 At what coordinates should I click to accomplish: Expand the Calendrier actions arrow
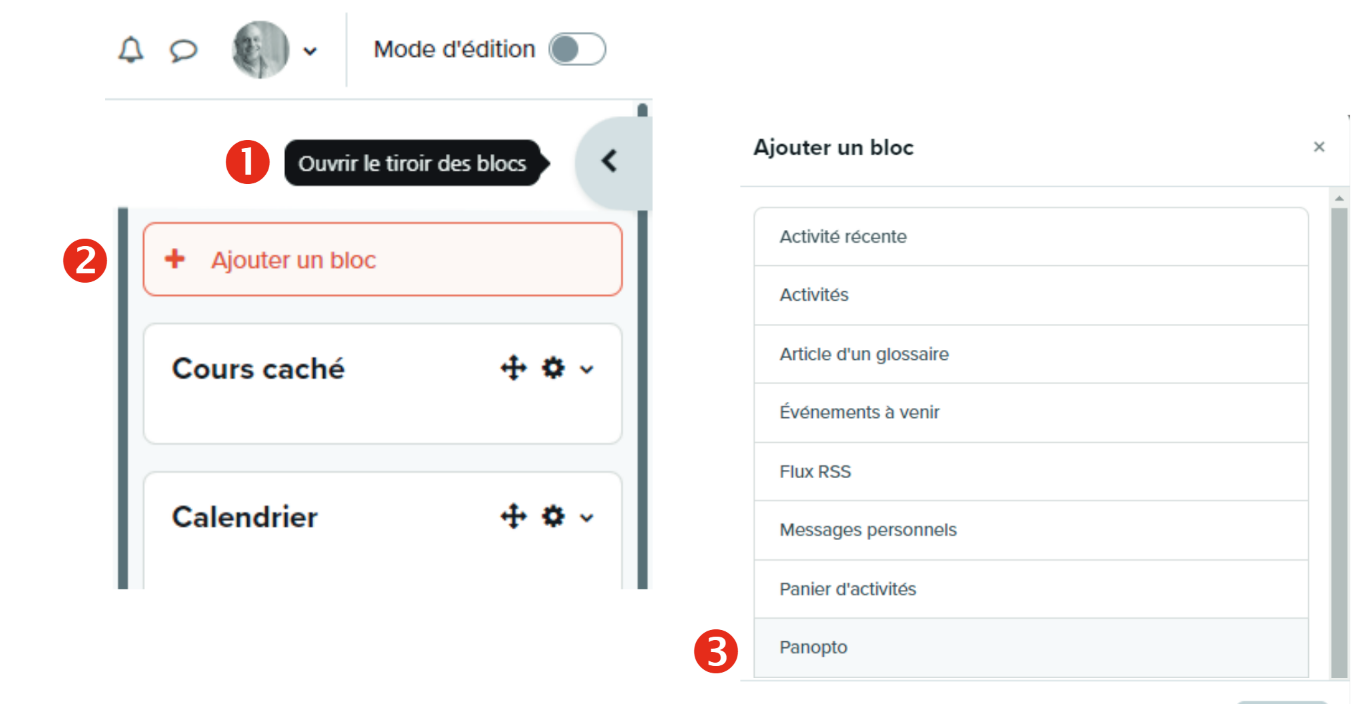pyautogui.click(x=587, y=518)
